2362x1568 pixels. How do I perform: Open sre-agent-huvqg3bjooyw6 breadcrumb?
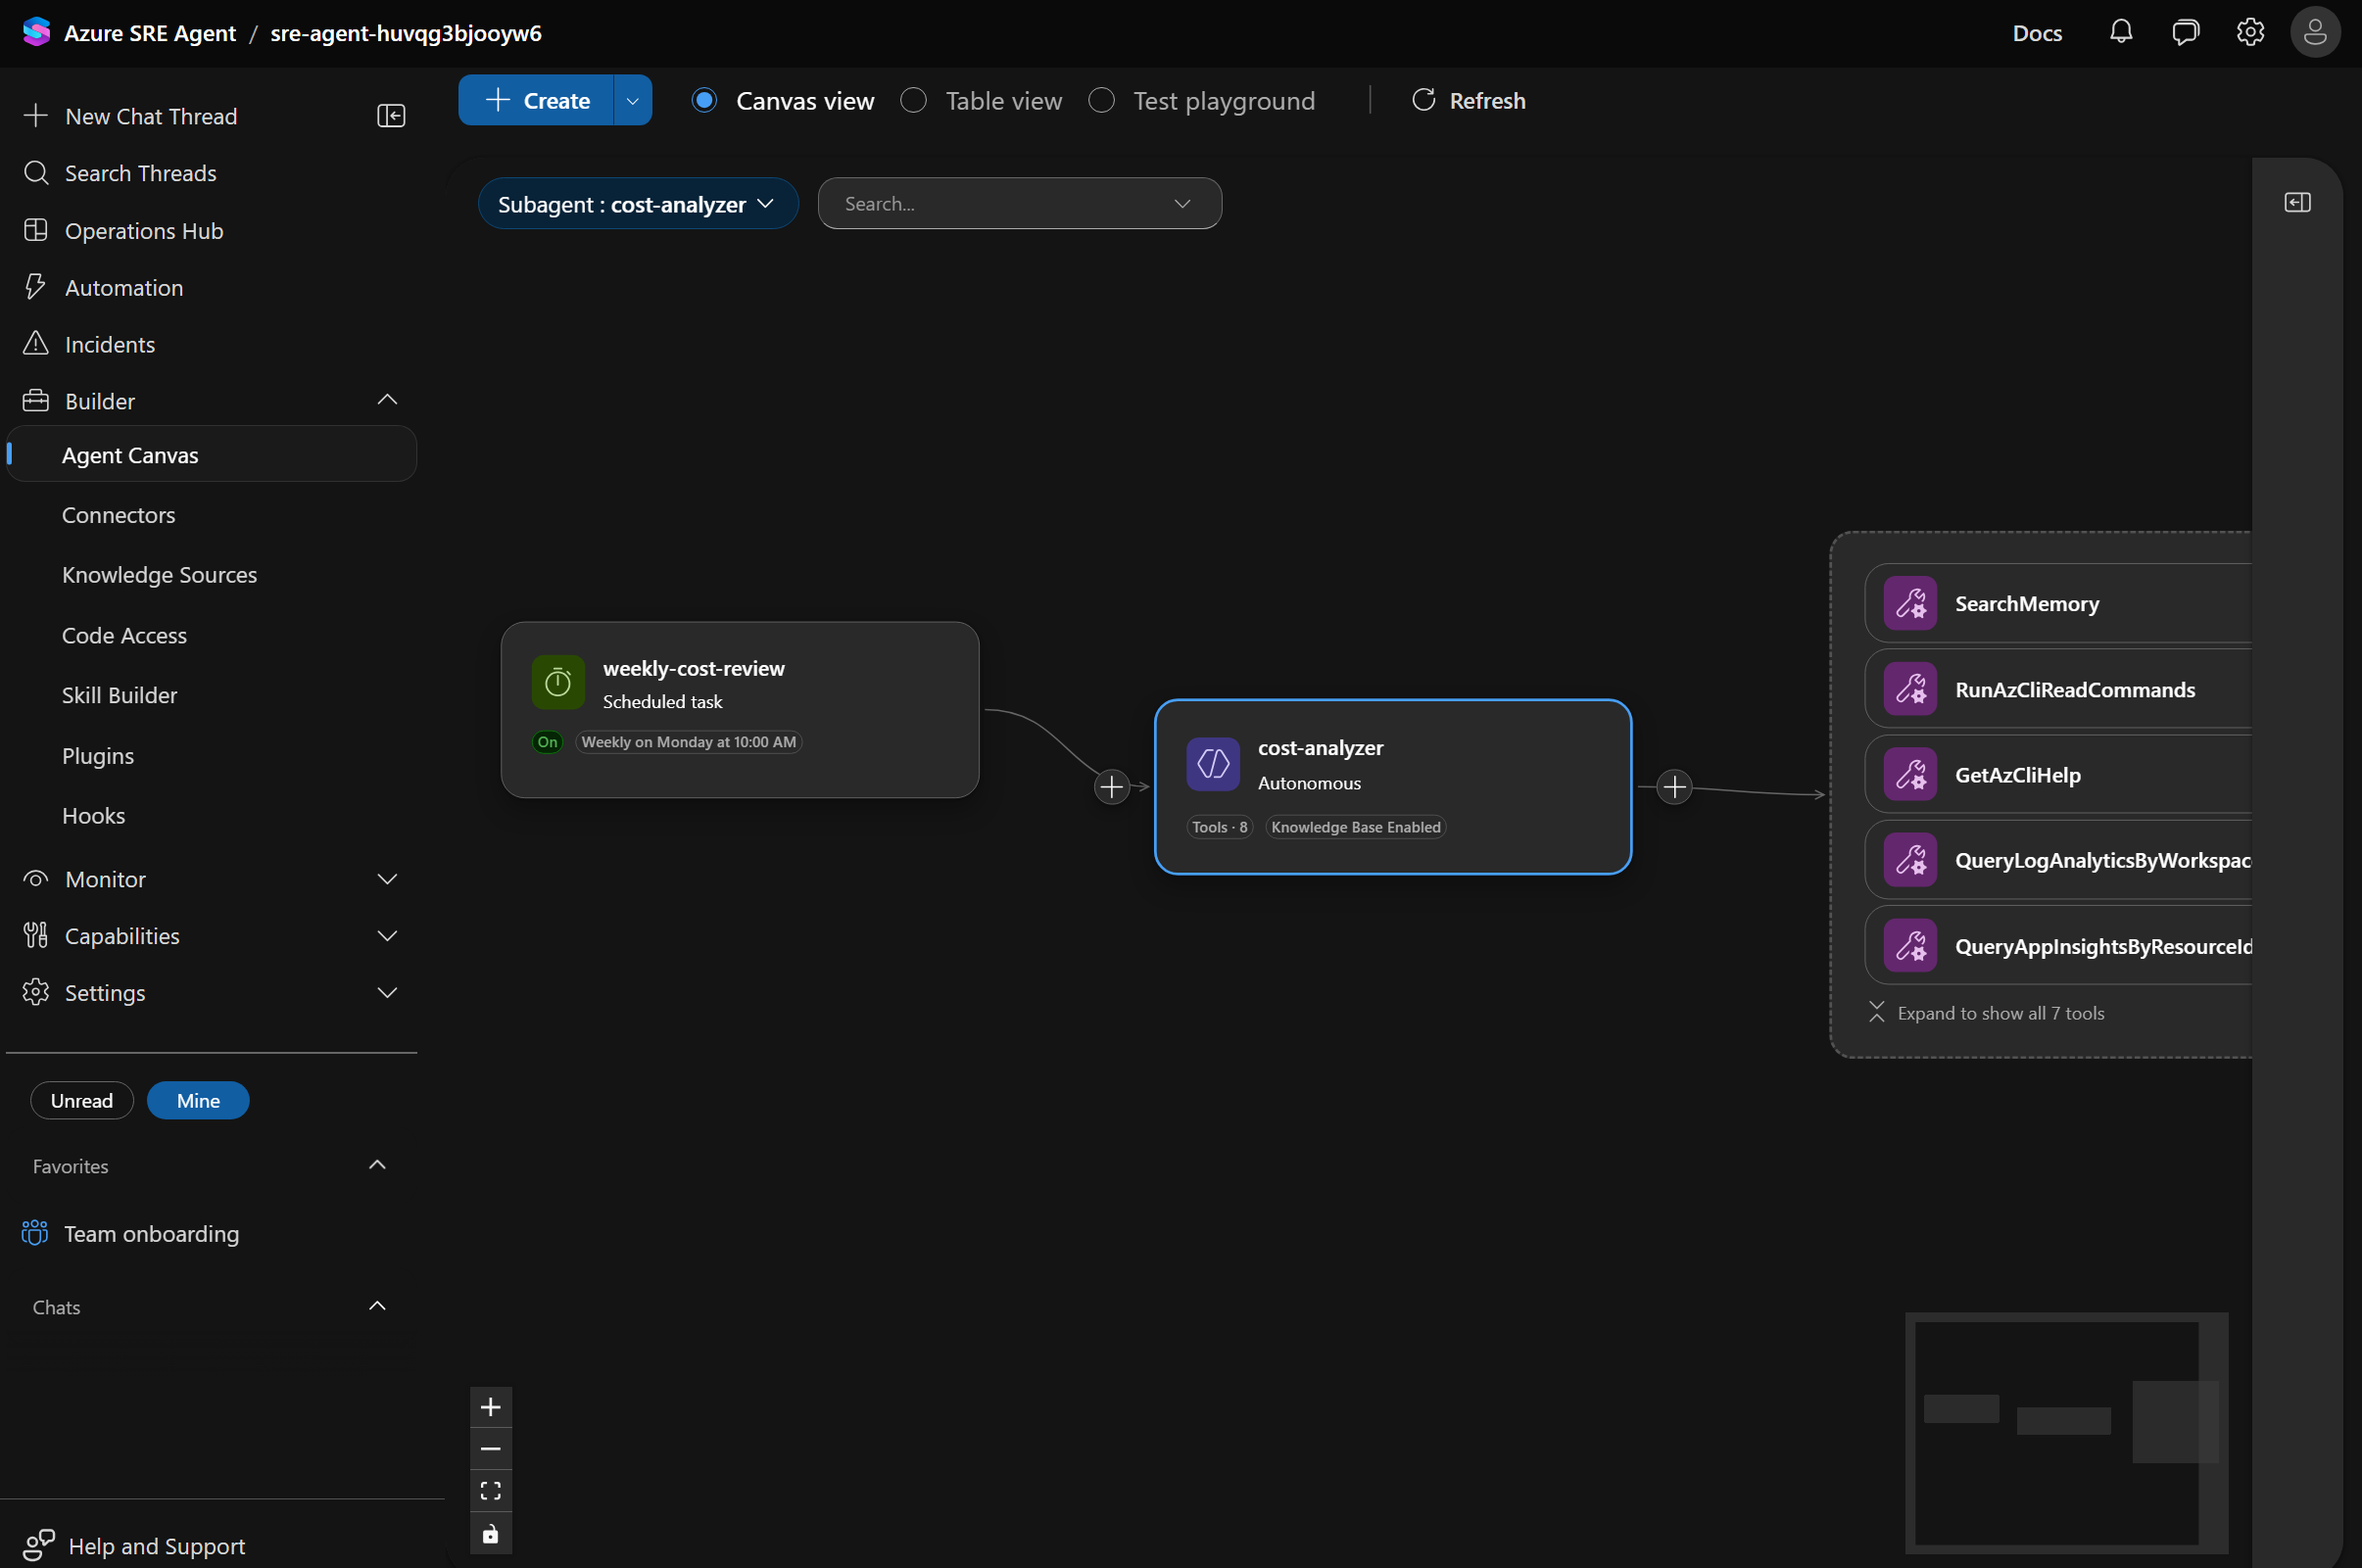(x=406, y=33)
